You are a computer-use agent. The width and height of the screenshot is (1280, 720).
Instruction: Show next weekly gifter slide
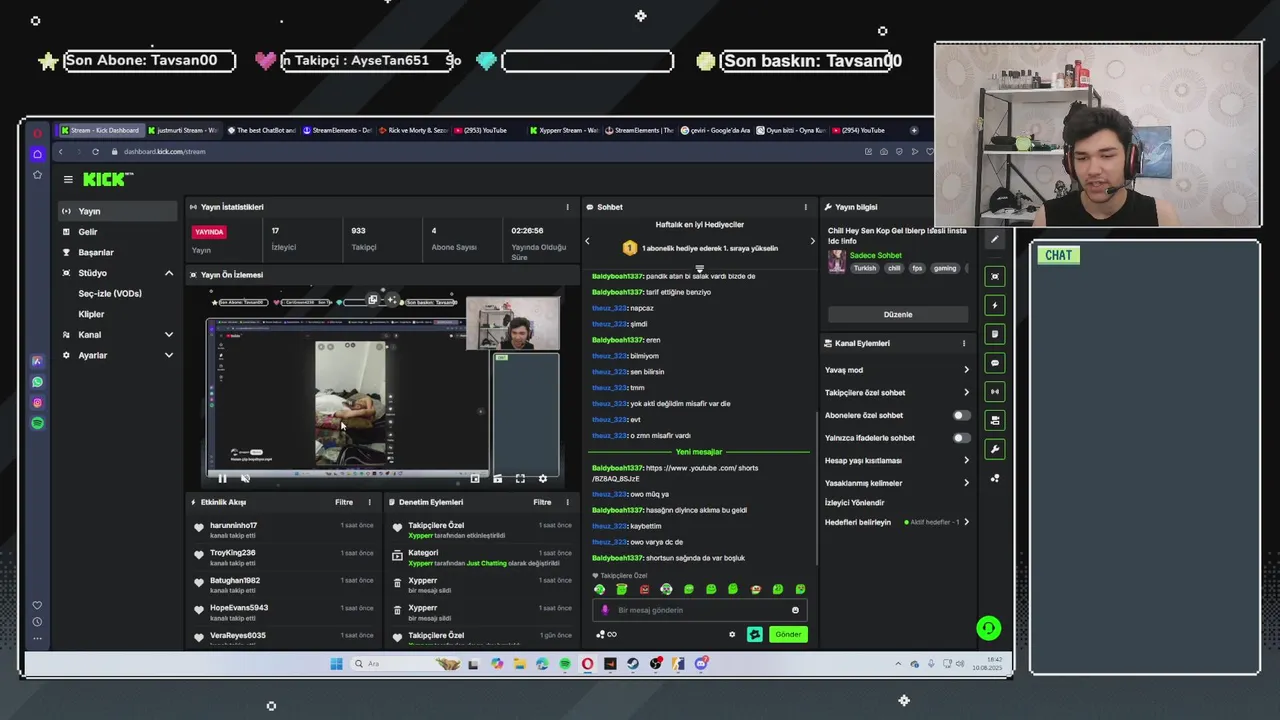(x=812, y=241)
